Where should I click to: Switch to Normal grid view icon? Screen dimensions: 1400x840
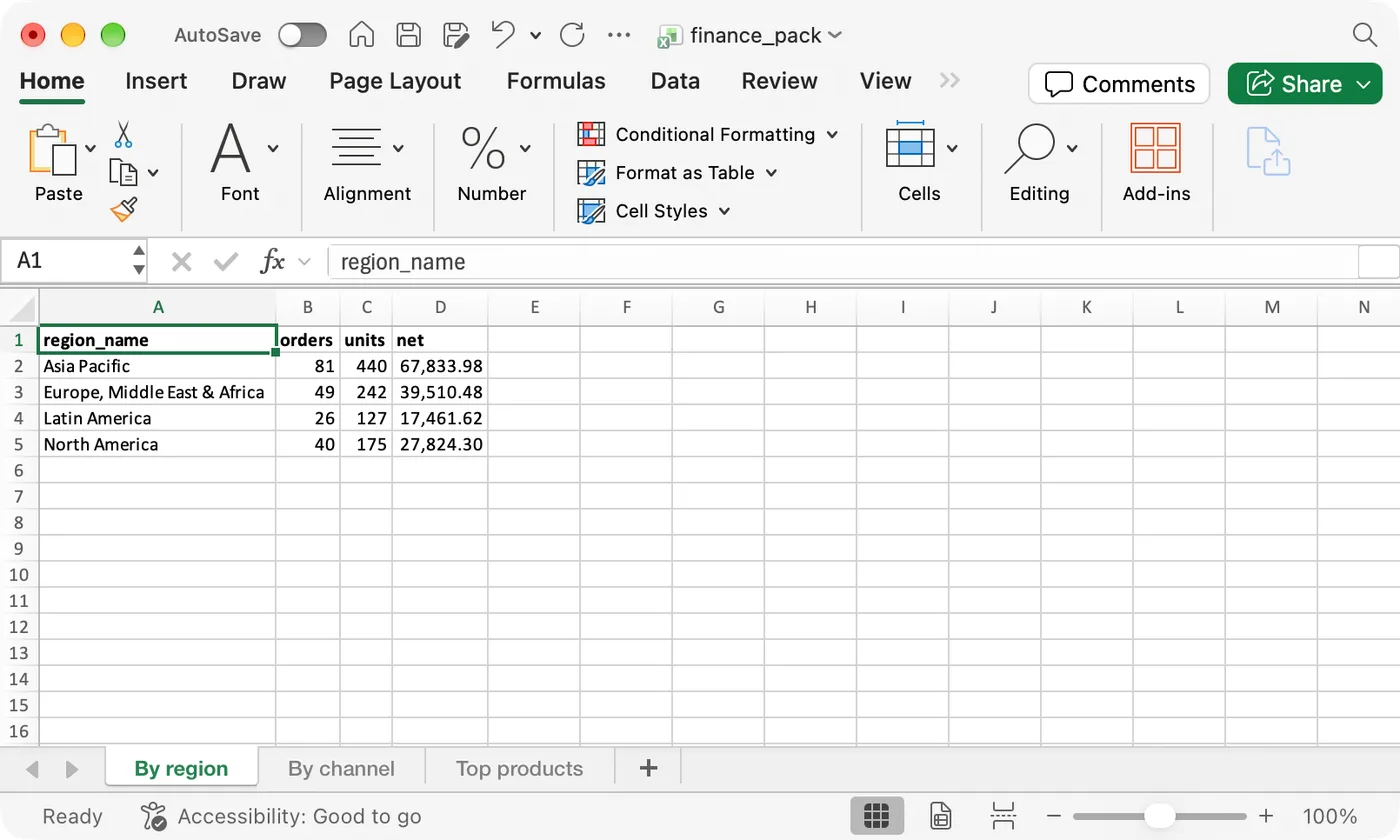coord(877,816)
